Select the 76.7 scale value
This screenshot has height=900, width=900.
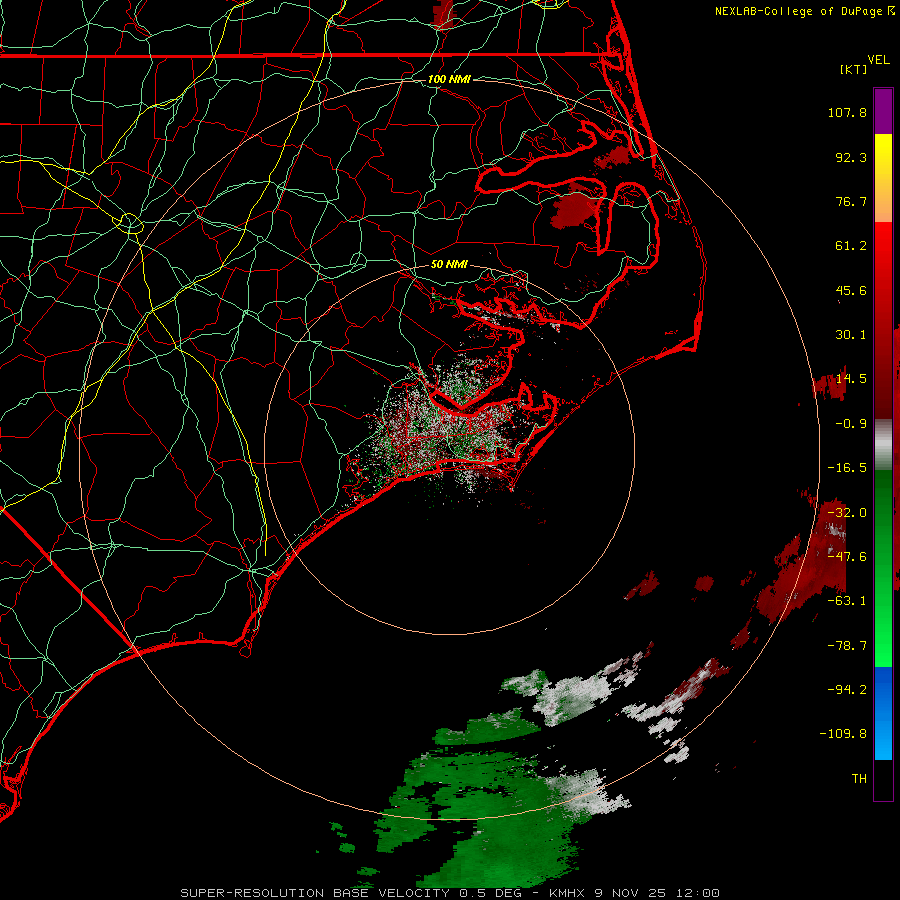(851, 201)
